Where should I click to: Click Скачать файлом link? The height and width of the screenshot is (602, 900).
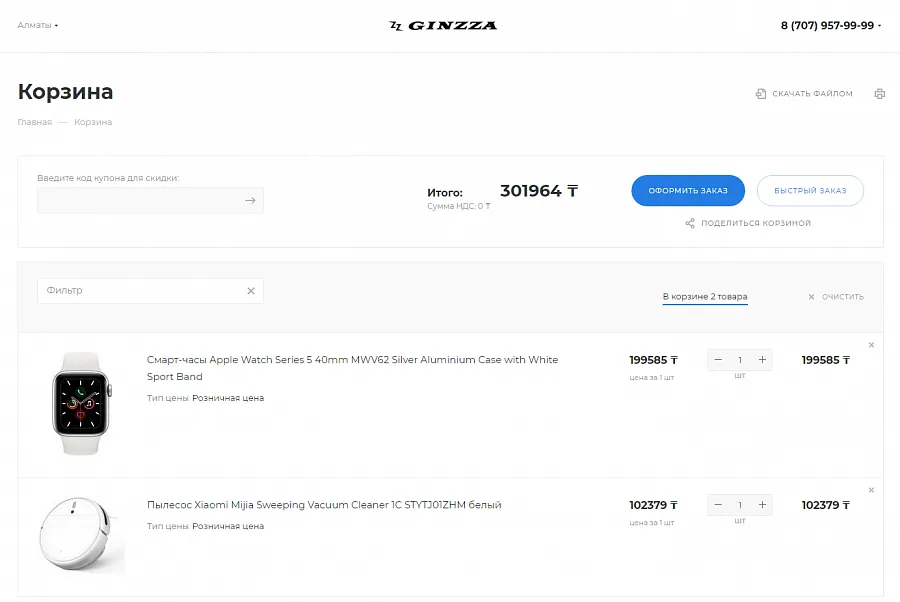coord(812,94)
